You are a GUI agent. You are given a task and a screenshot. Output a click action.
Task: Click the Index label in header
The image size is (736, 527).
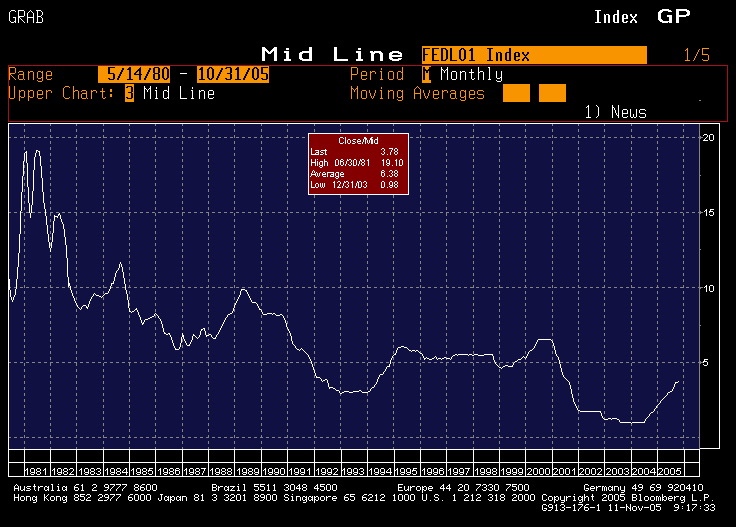pos(616,17)
